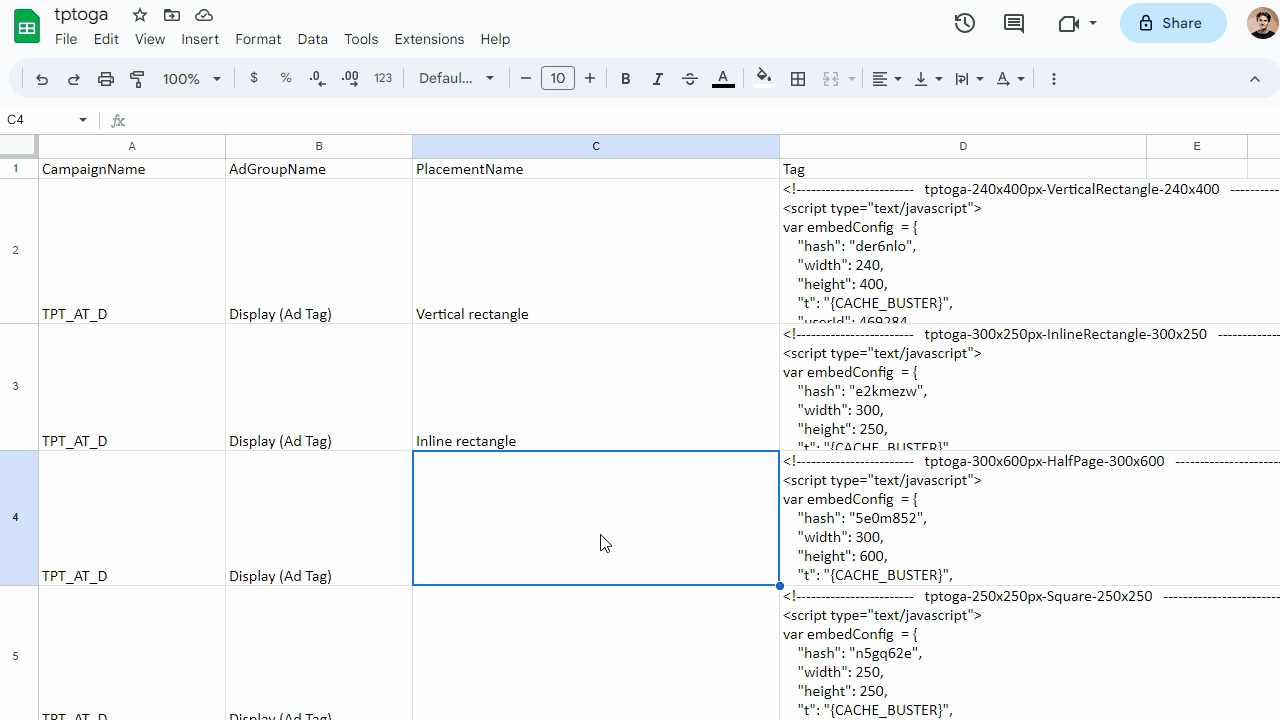
Task: Open the fill color picker
Action: coord(764,79)
